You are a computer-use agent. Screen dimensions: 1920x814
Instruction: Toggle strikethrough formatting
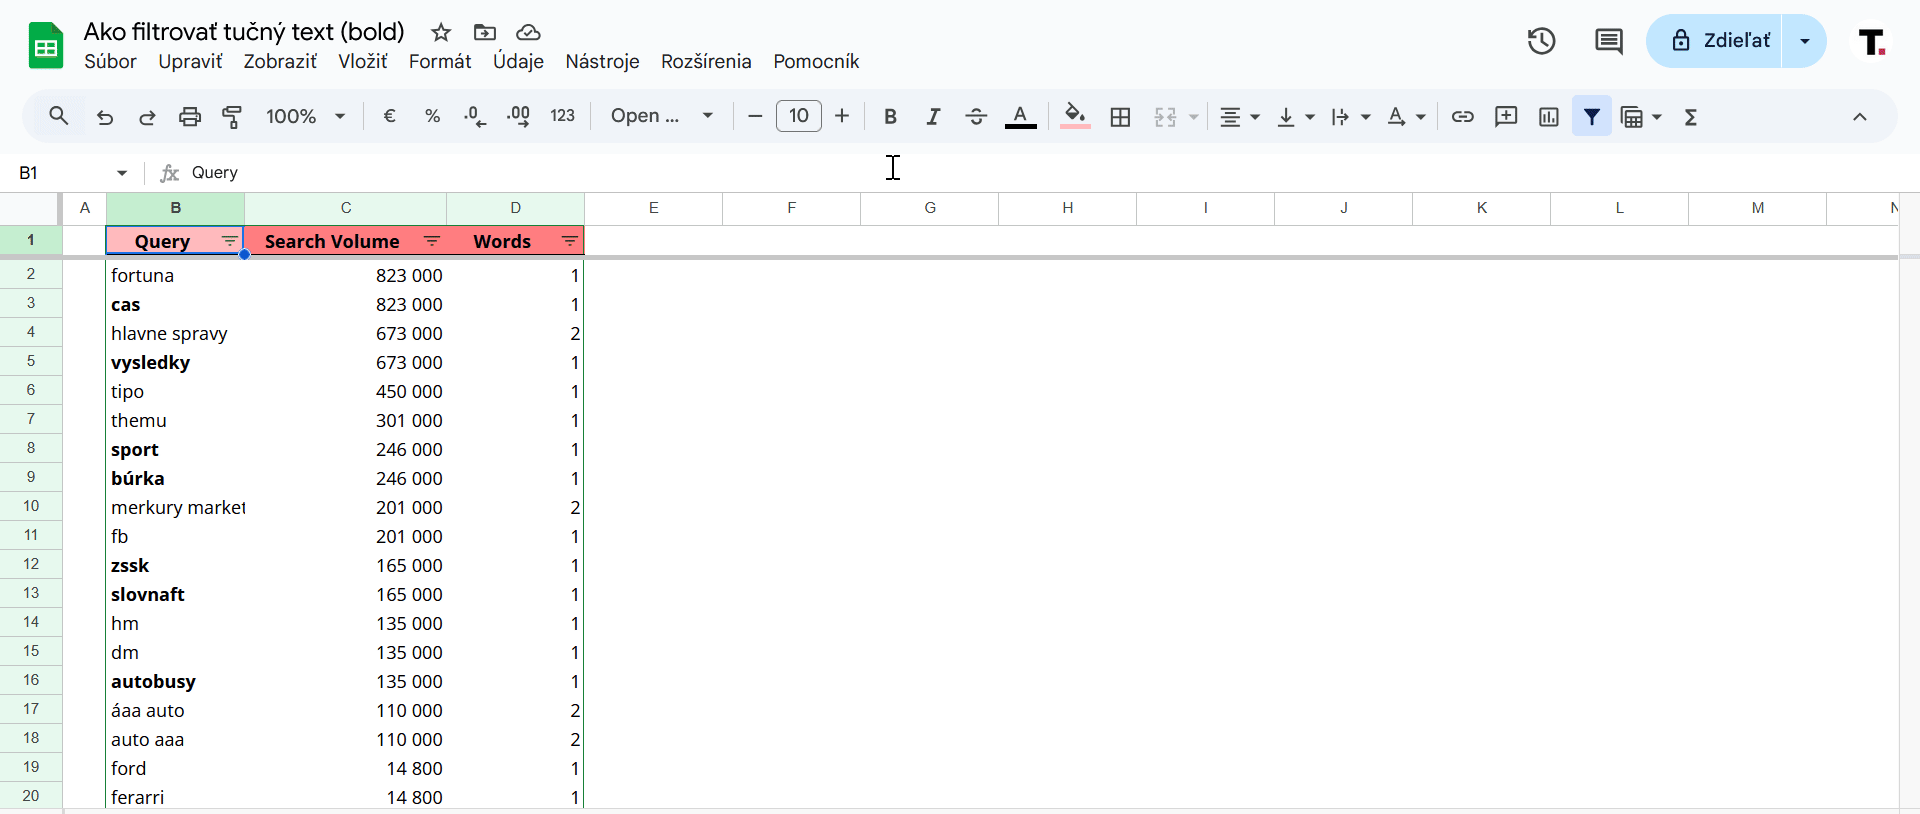tap(976, 116)
